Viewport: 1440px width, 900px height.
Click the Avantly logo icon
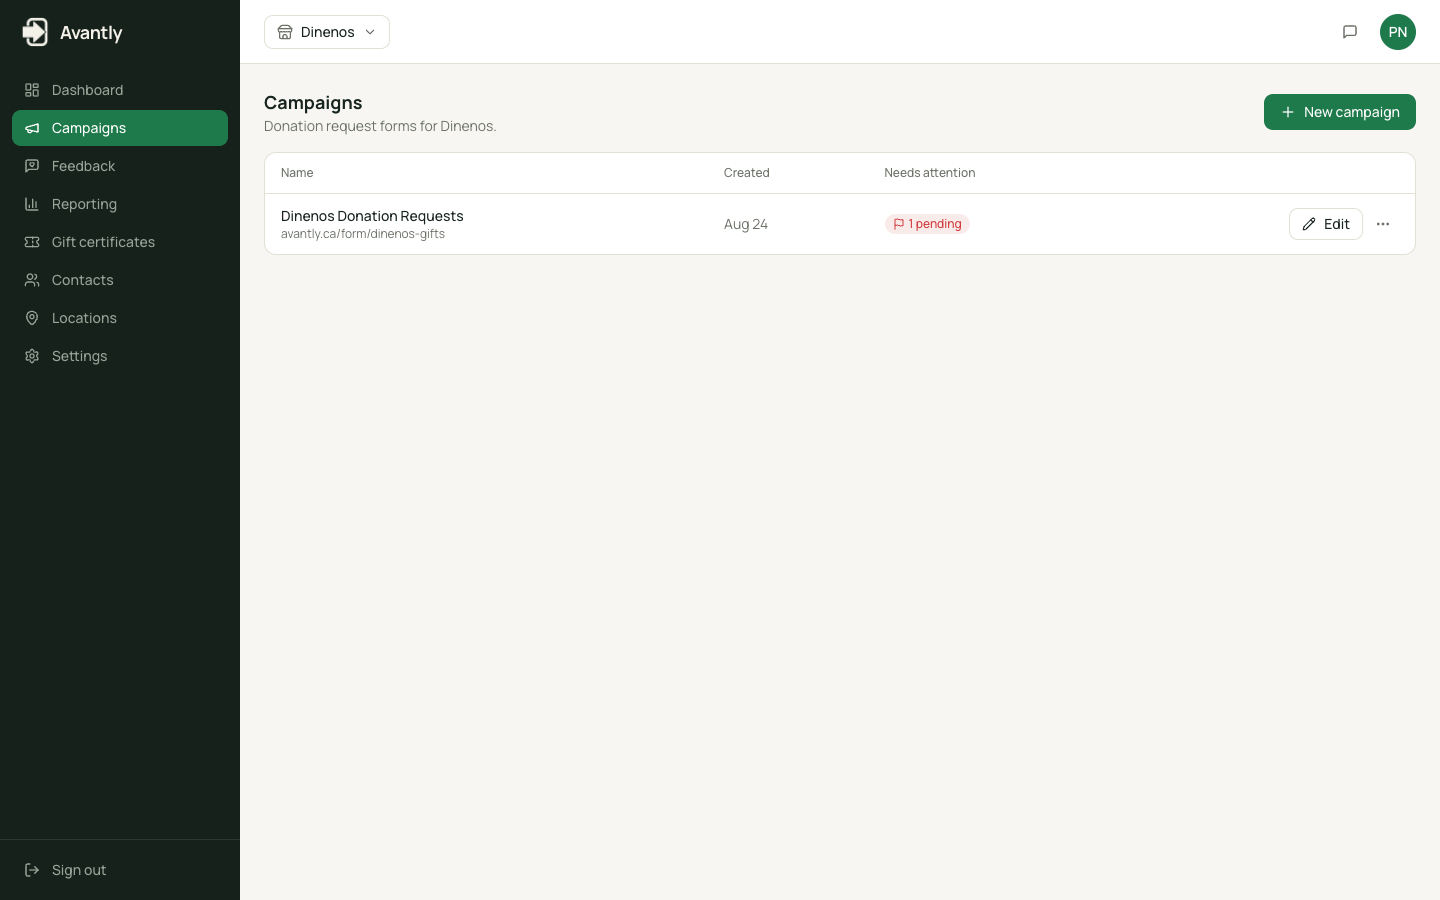tap(35, 32)
